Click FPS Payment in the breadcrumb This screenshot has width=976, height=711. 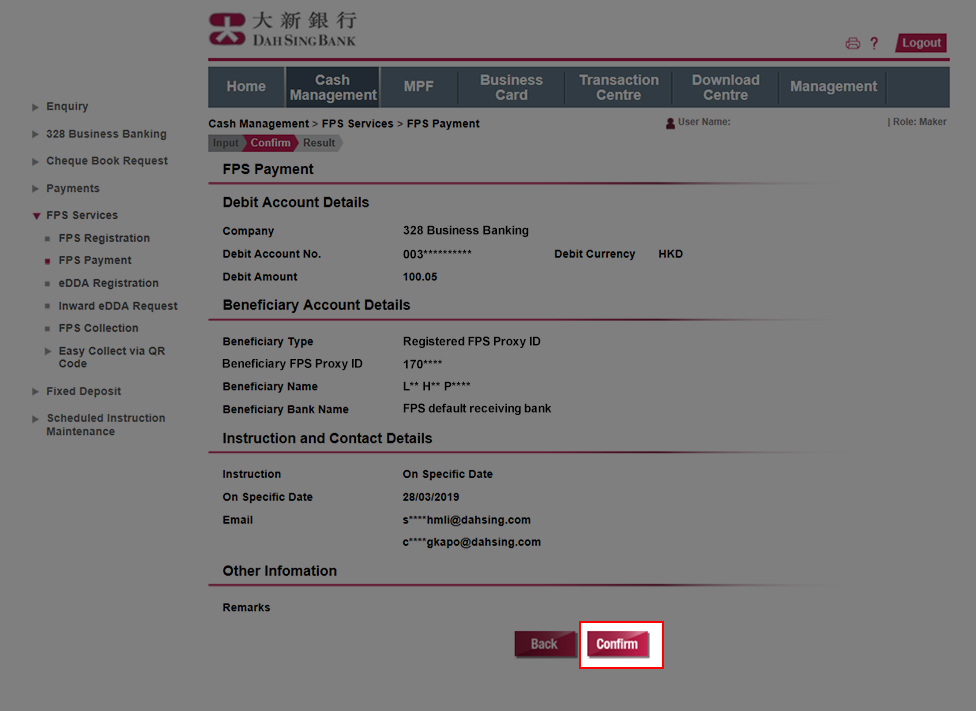click(x=443, y=124)
